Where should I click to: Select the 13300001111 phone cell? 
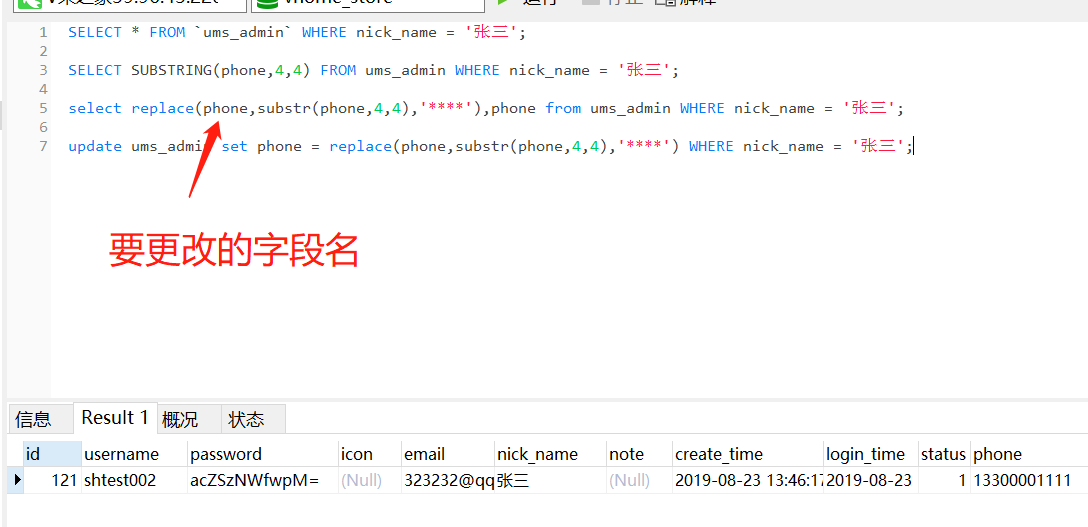click(1029, 480)
